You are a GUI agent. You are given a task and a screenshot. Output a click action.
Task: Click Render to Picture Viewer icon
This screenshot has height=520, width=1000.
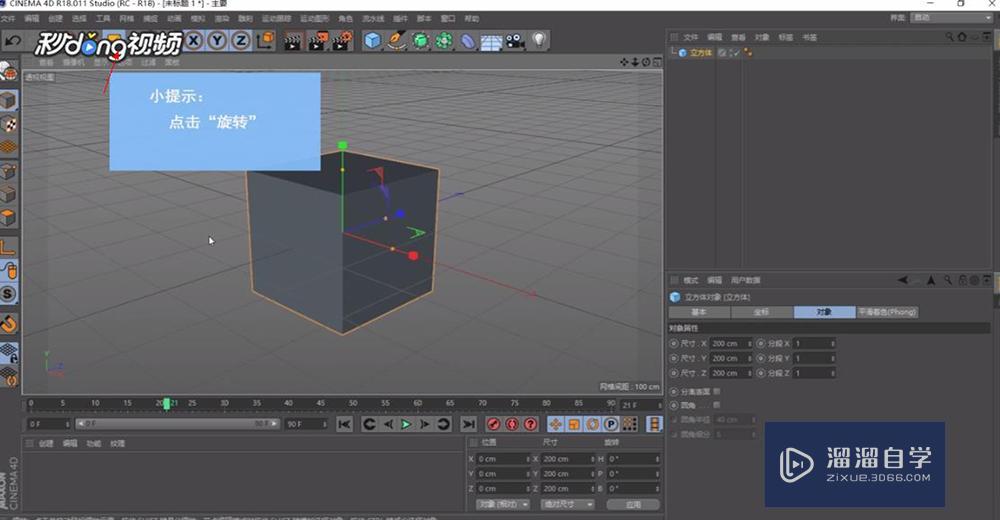pyautogui.click(x=318, y=42)
